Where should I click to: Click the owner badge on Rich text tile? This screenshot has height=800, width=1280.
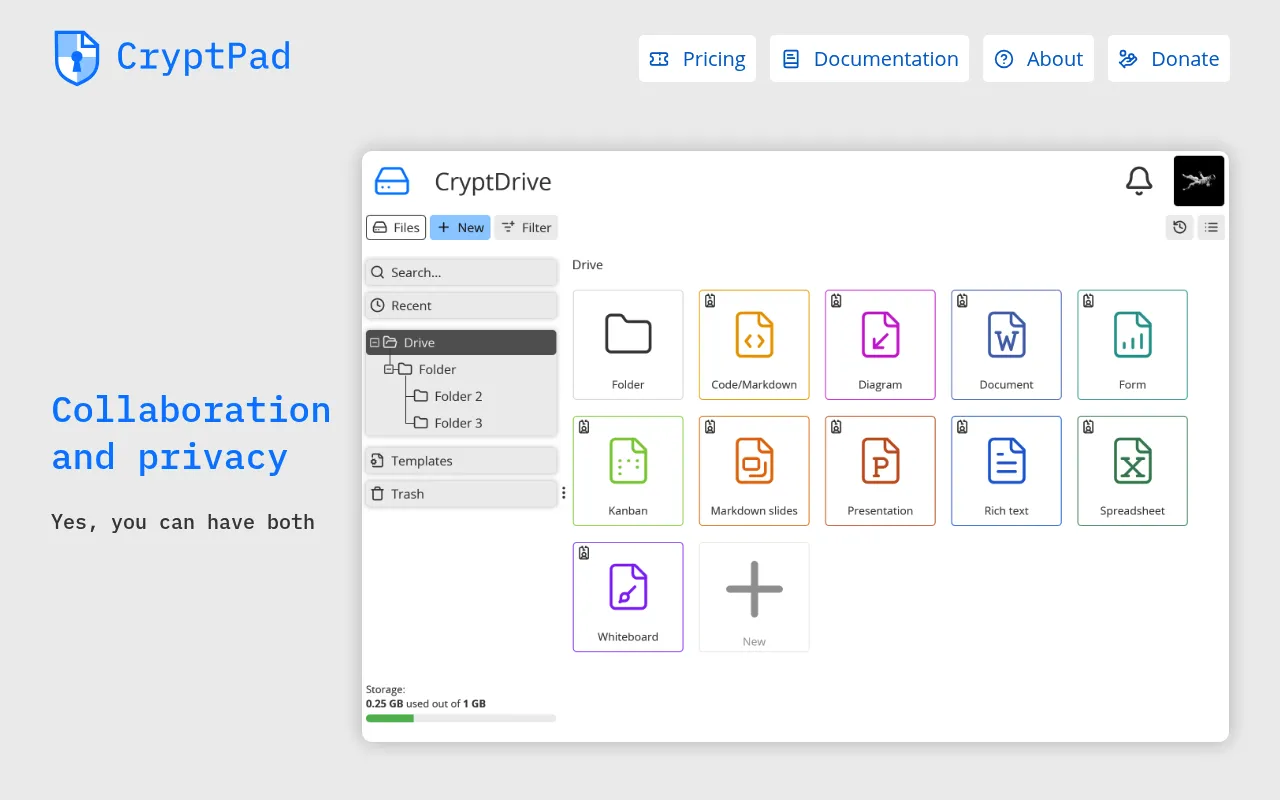(962, 426)
